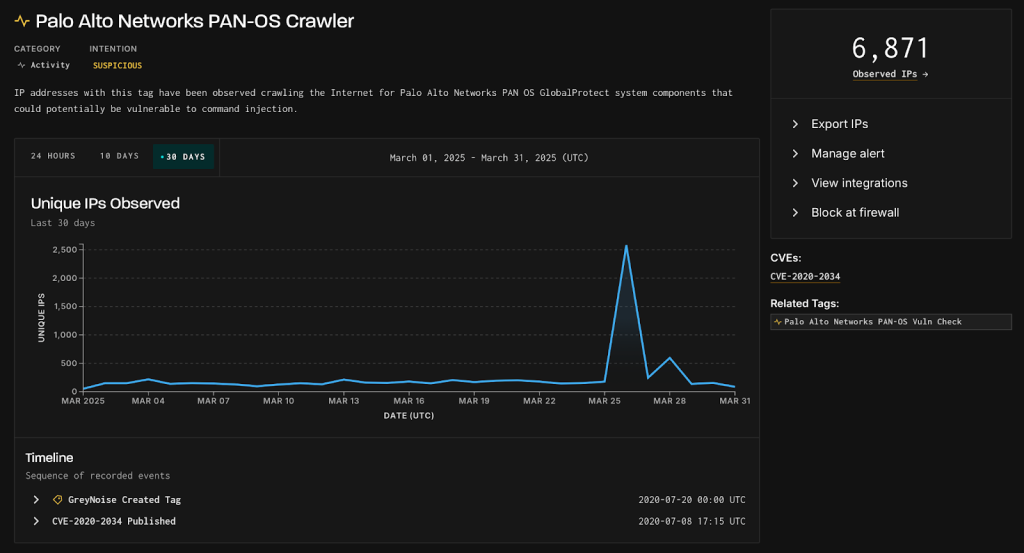Click the chart peak near Mar 26
Screen dimensions: 1024x553
(626, 246)
